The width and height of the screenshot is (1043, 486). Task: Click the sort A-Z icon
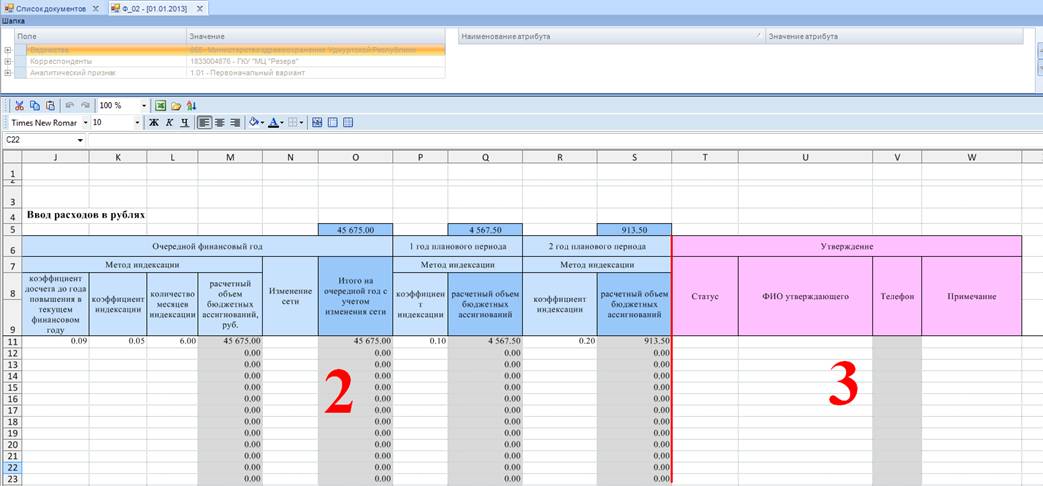pyautogui.click(x=191, y=105)
